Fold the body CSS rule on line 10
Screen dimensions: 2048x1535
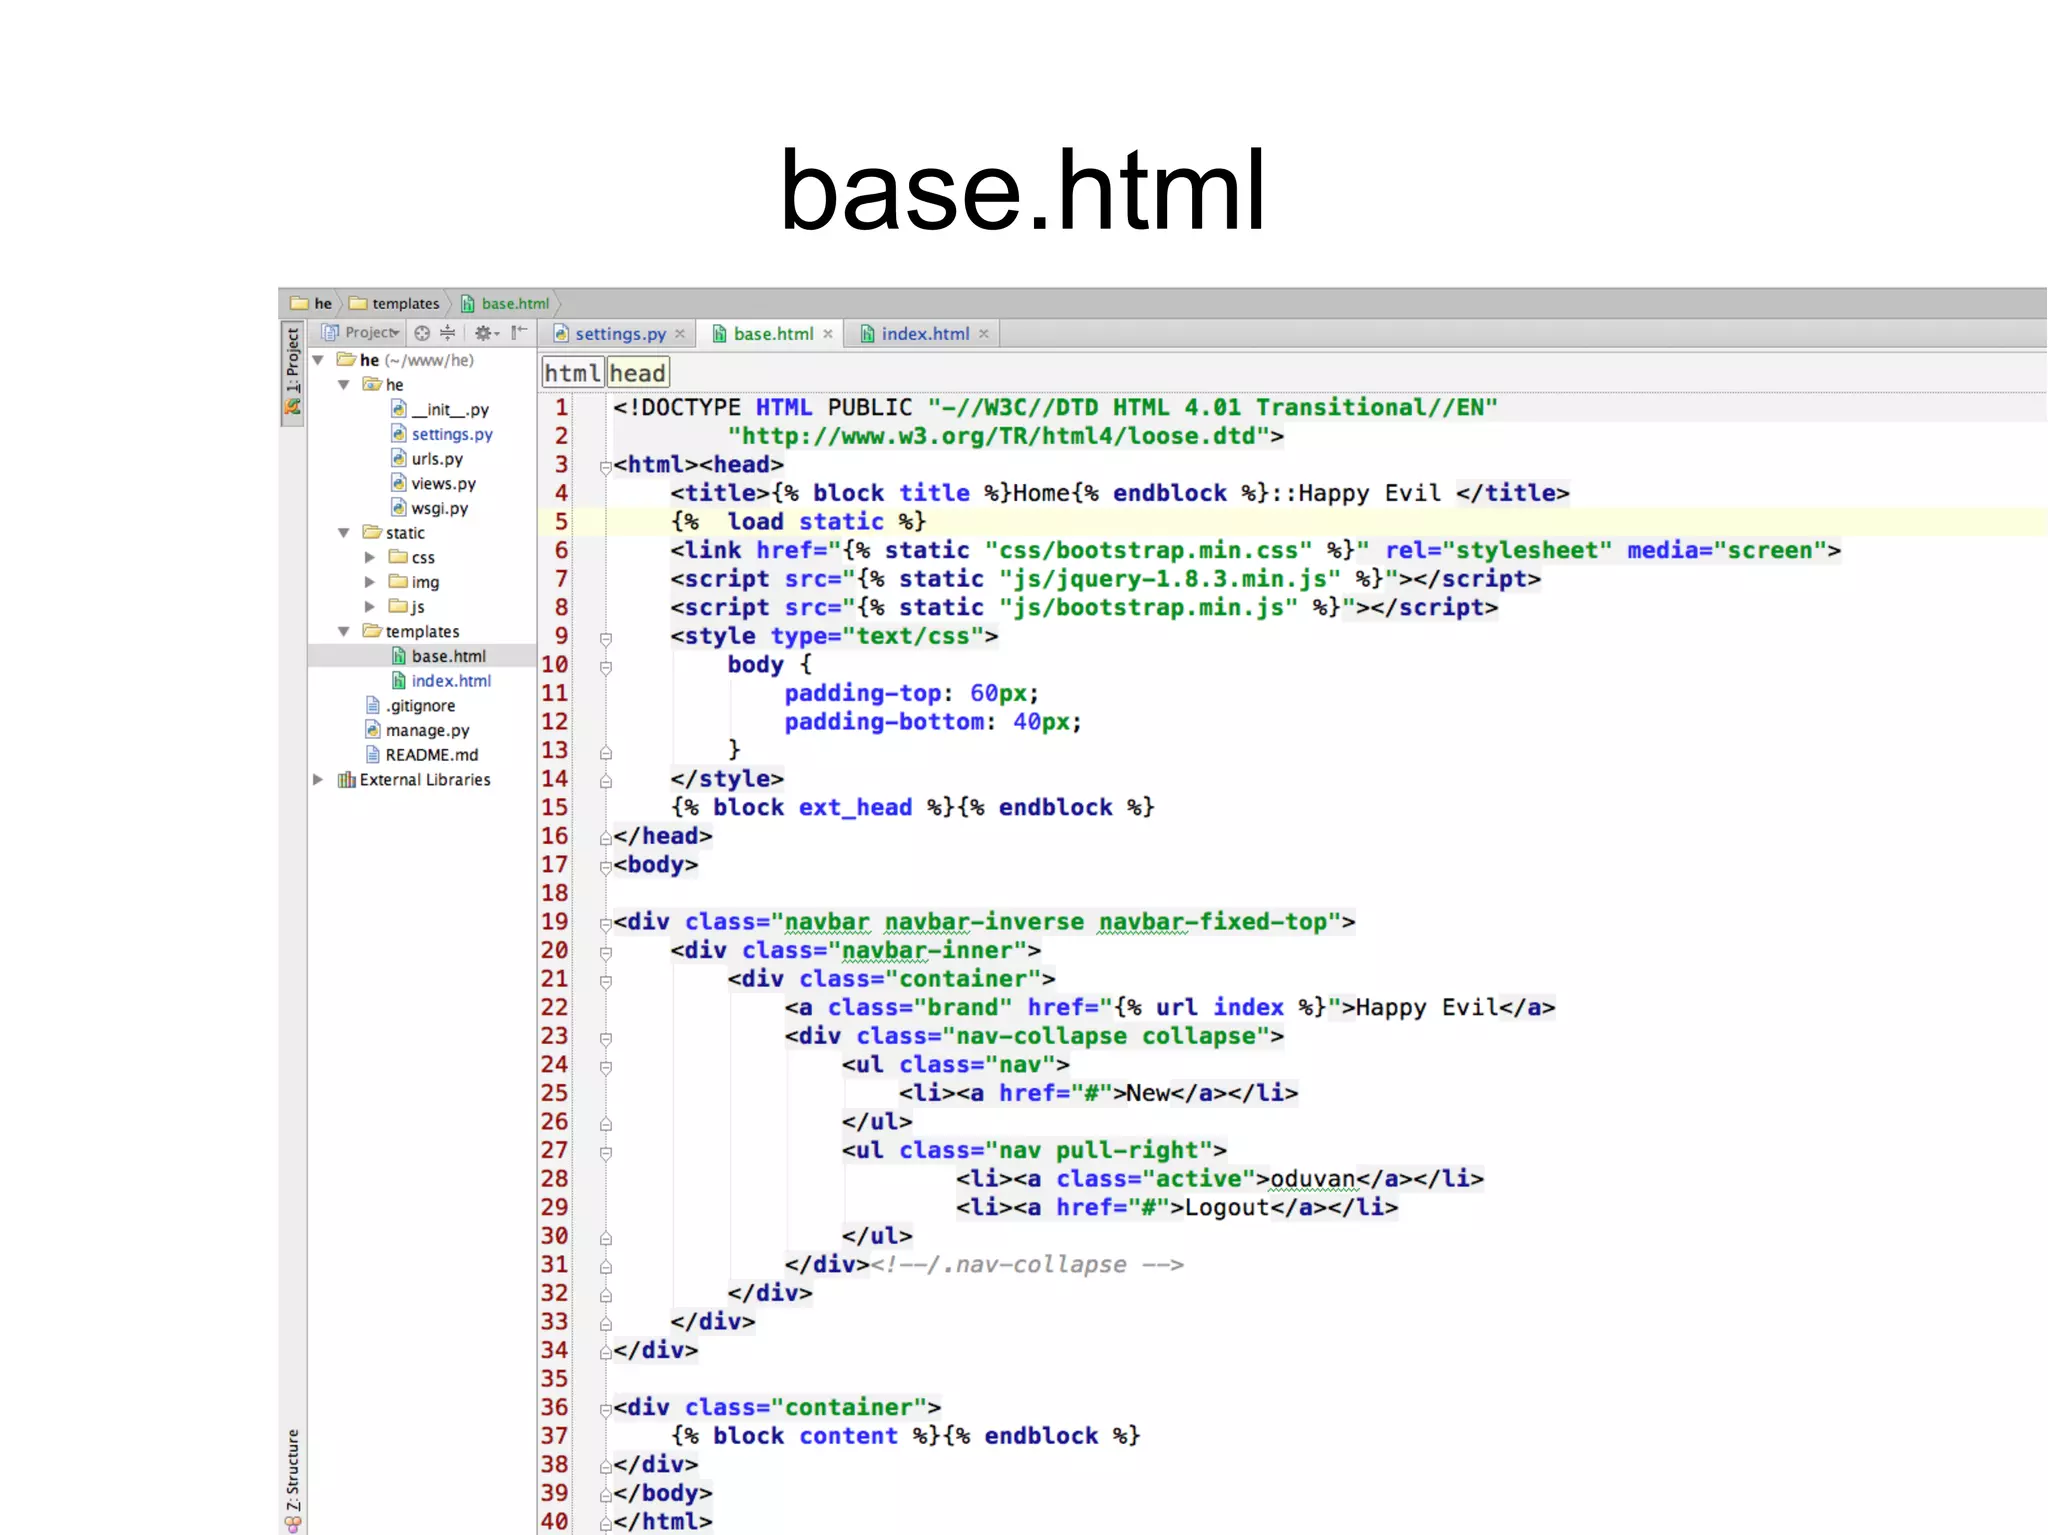(x=606, y=667)
